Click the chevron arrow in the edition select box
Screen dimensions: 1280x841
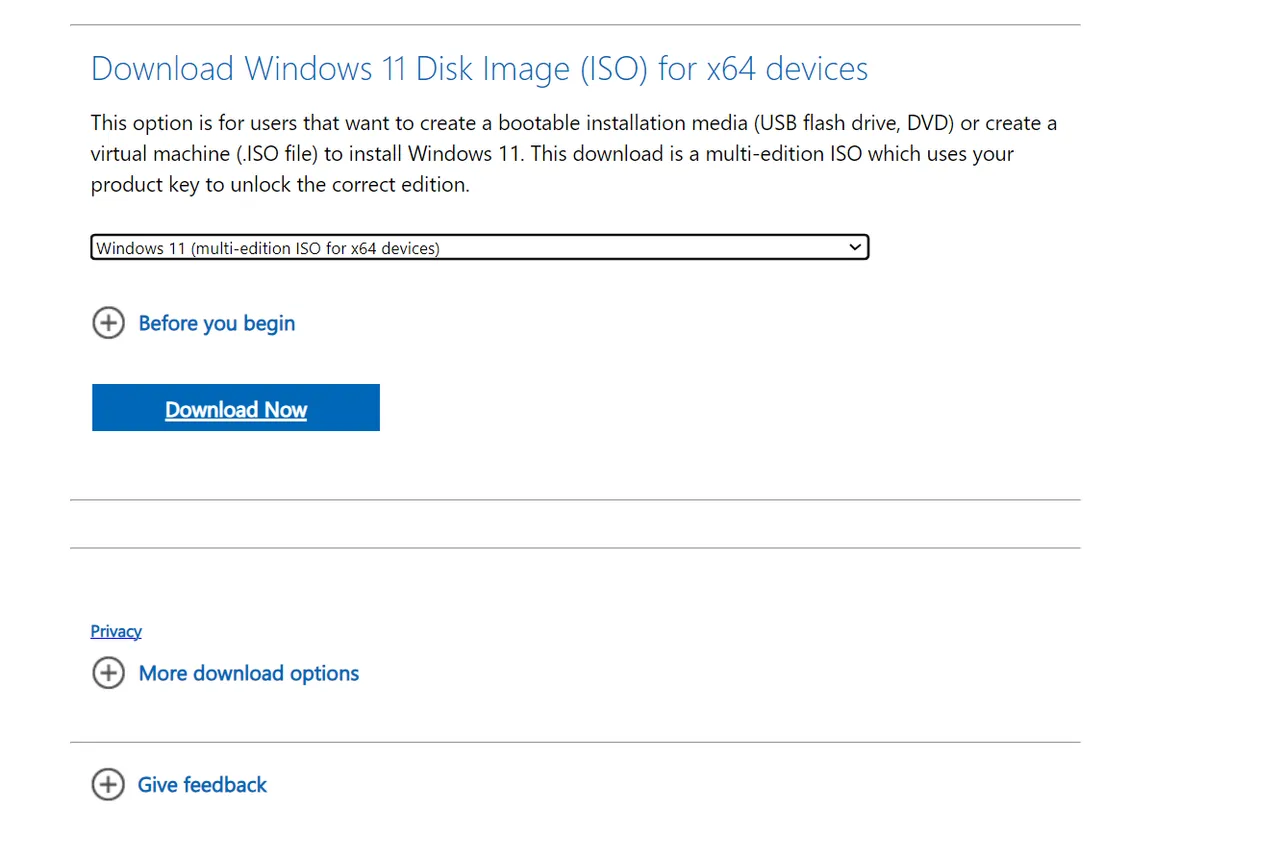[854, 247]
